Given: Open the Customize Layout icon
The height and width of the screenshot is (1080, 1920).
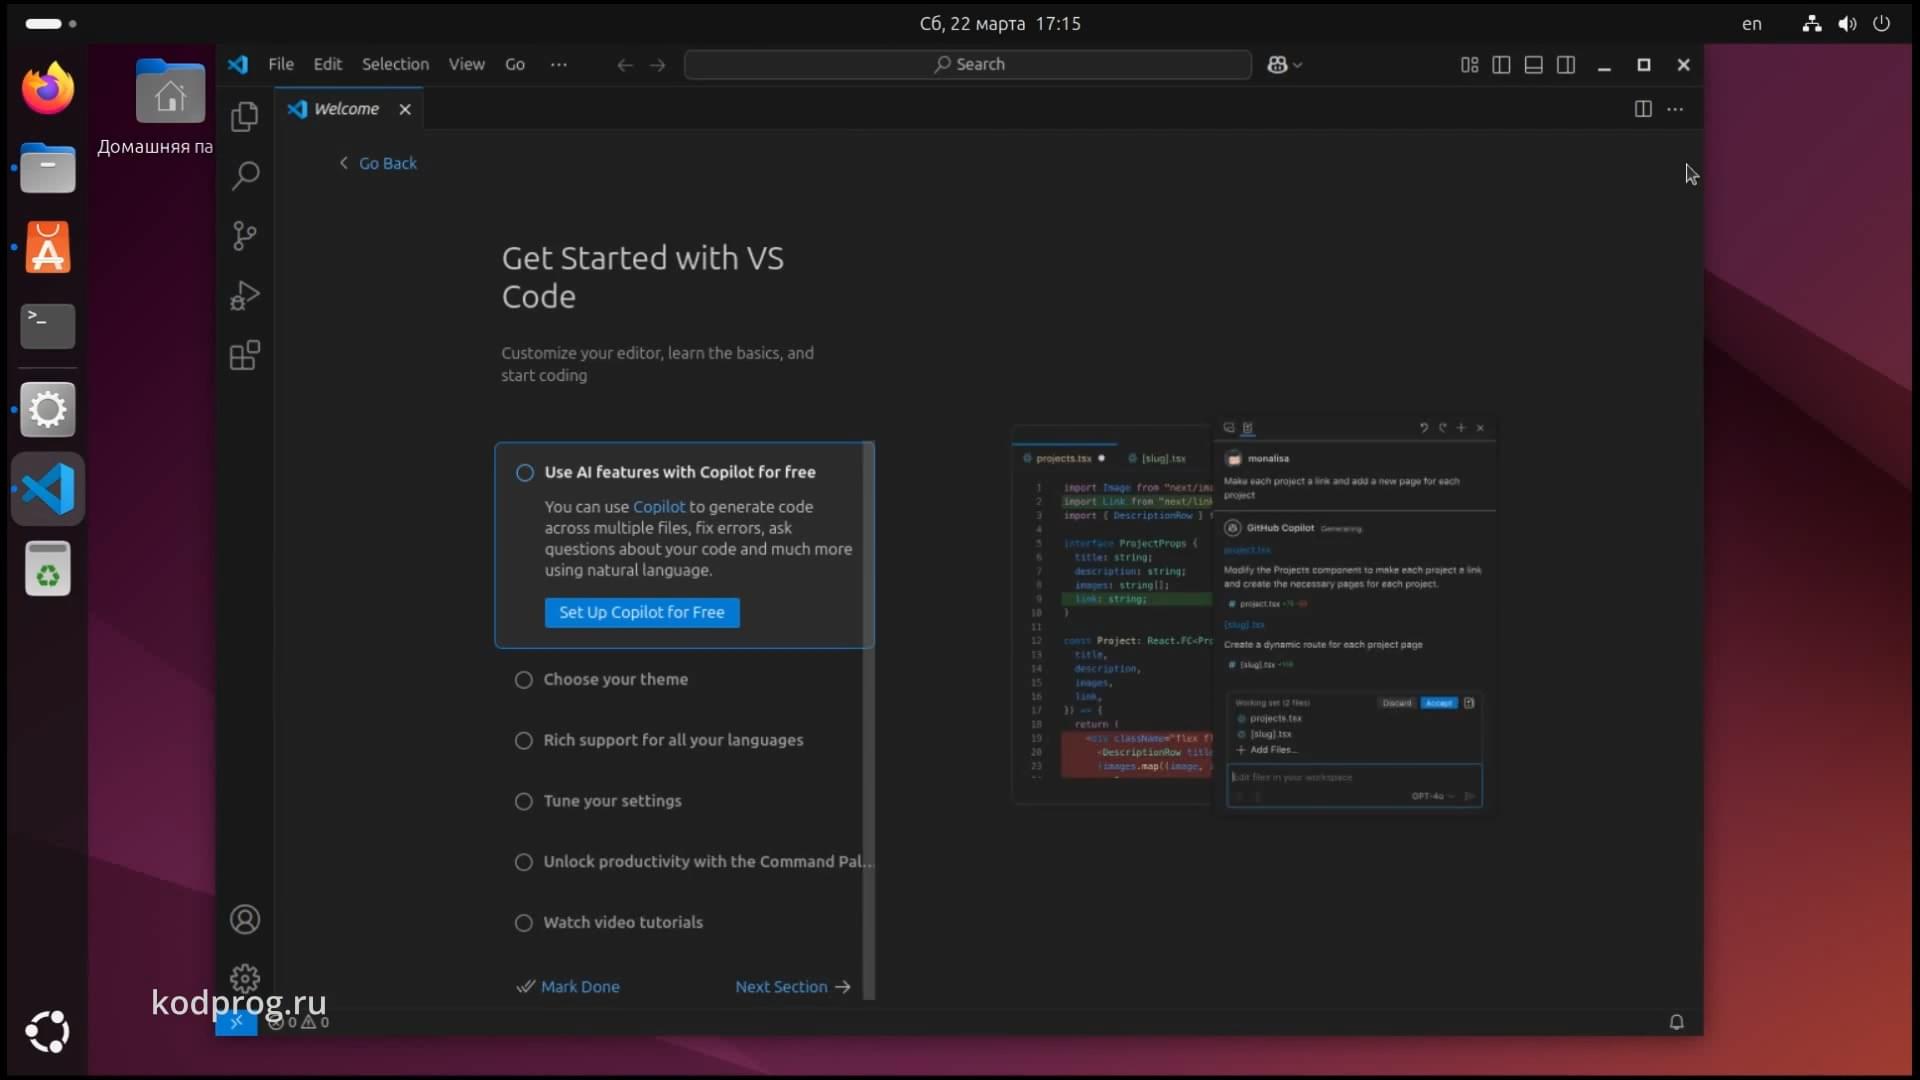Looking at the screenshot, I should [1469, 65].
